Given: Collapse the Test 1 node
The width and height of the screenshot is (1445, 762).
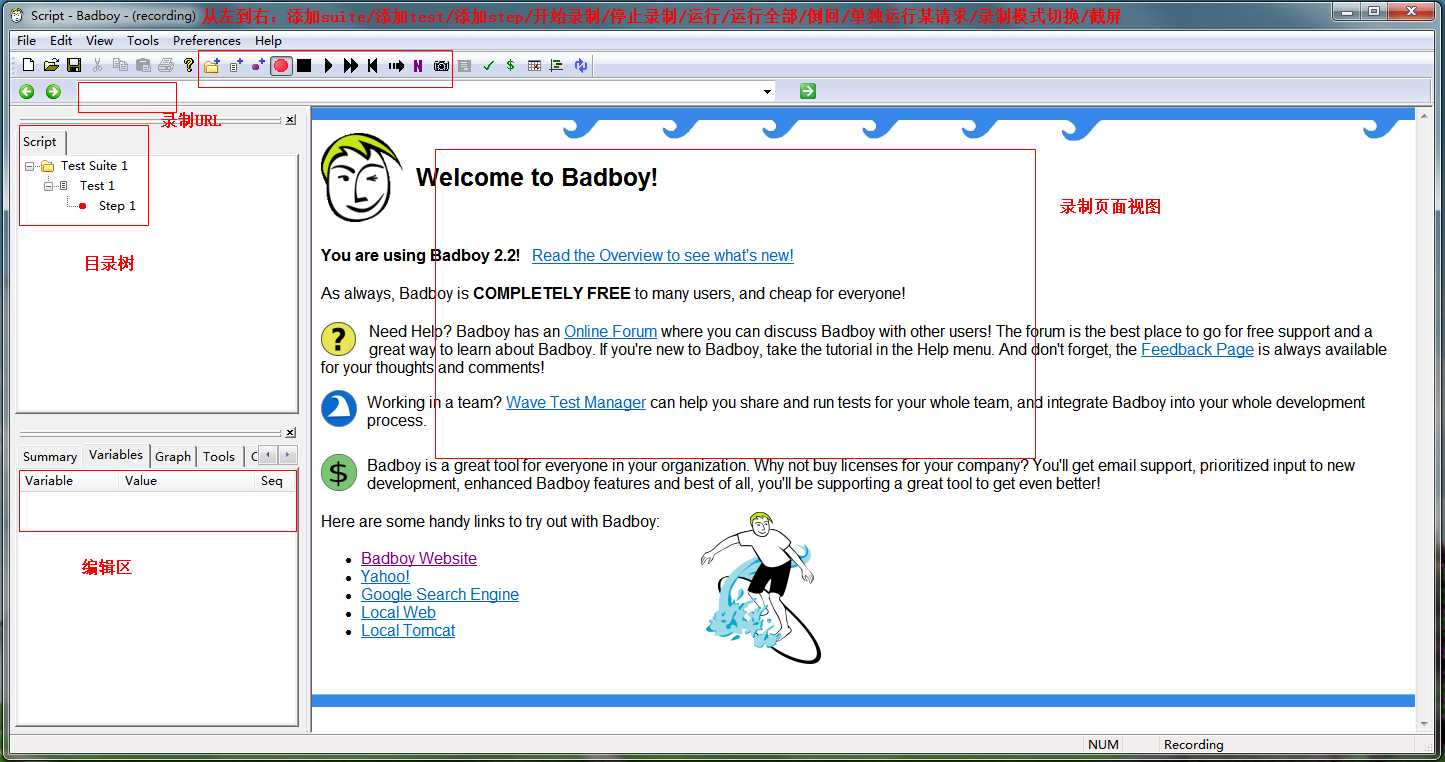Looking at the screenshot, I should pos(48,186).
